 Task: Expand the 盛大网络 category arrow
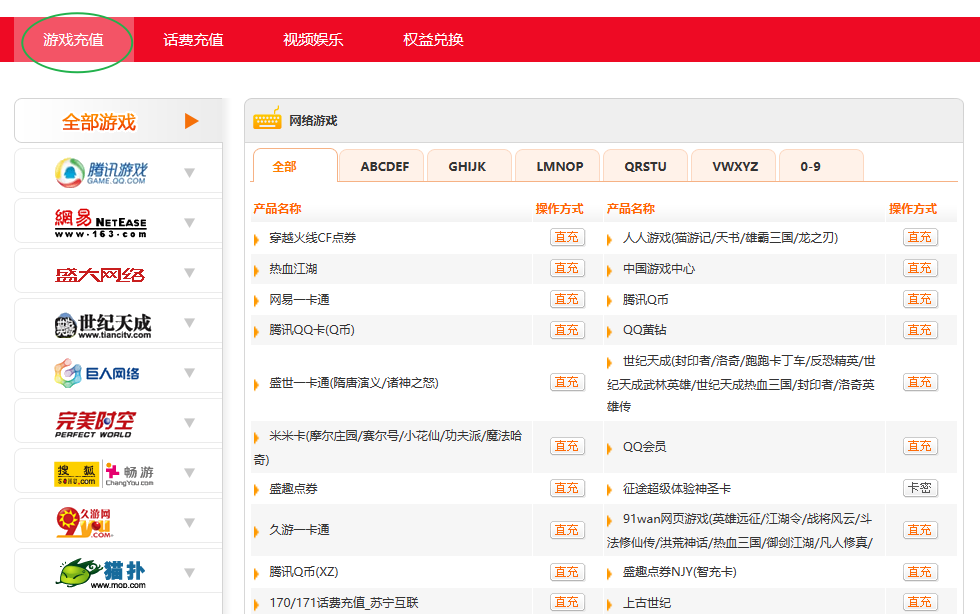point(190,273)
